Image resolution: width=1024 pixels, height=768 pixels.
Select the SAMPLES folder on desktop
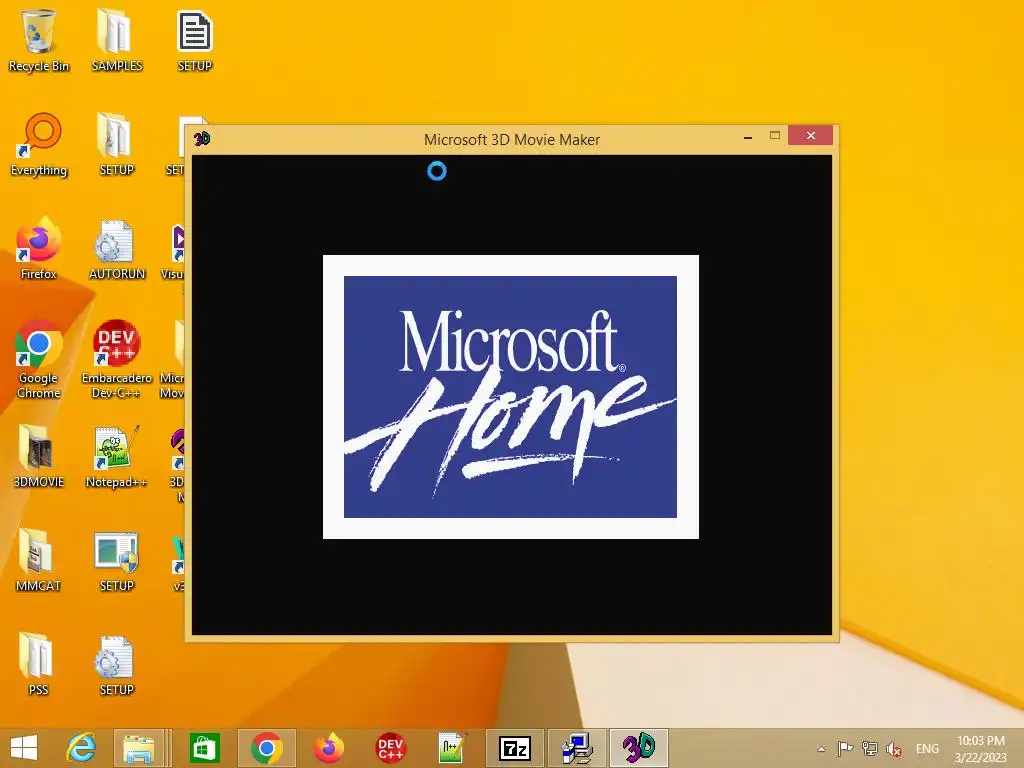pos(116,40)
